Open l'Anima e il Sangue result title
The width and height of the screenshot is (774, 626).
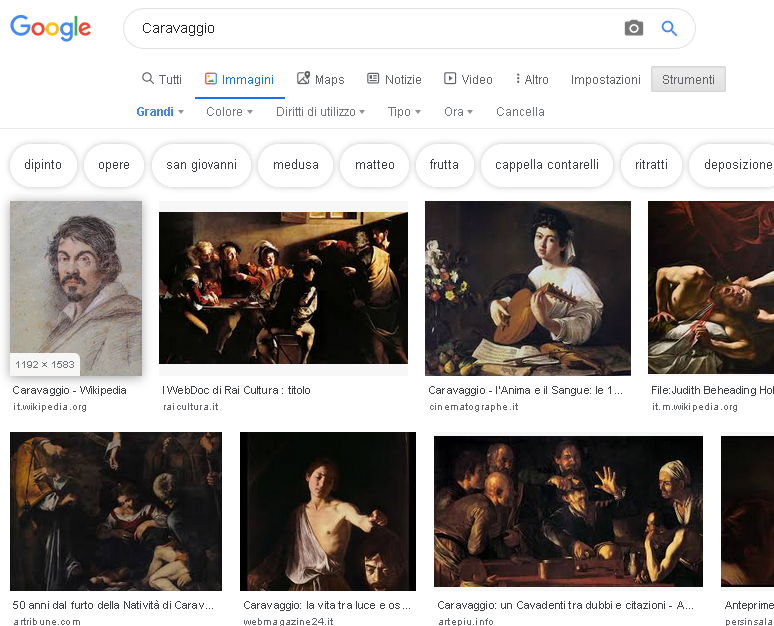coord(526,390)
